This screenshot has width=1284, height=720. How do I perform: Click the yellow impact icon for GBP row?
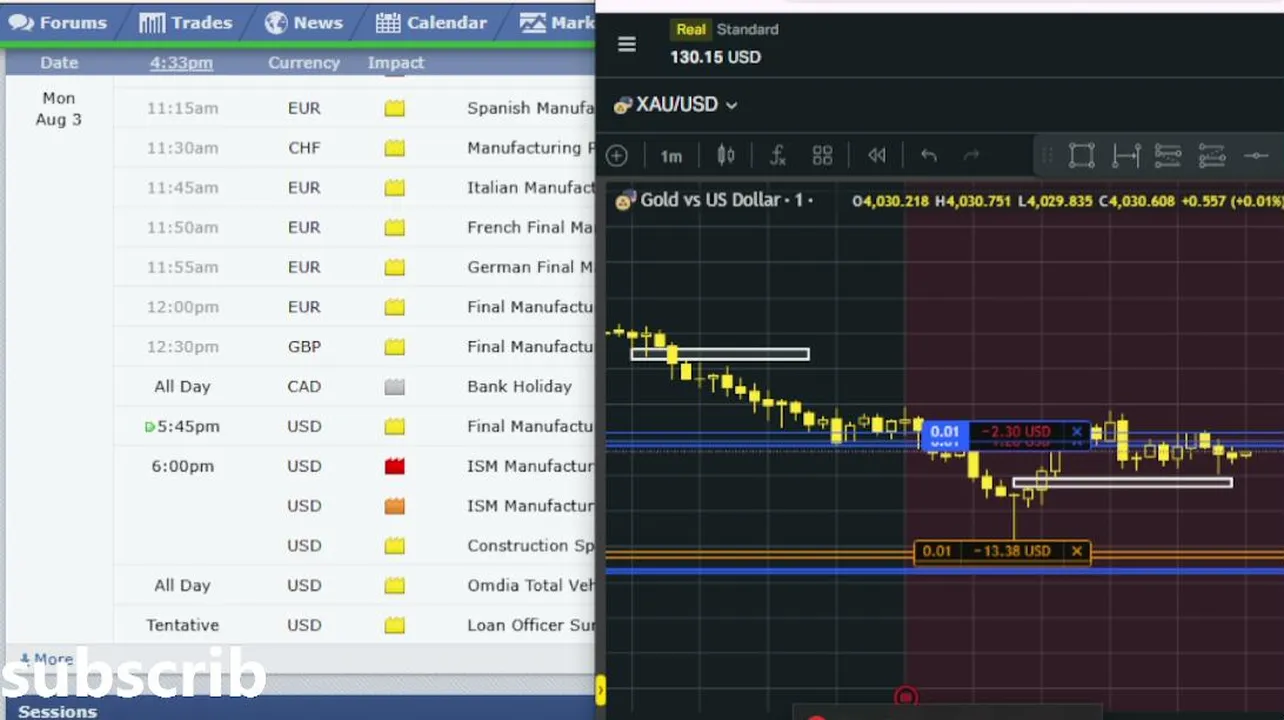click(x=395, y=346)
